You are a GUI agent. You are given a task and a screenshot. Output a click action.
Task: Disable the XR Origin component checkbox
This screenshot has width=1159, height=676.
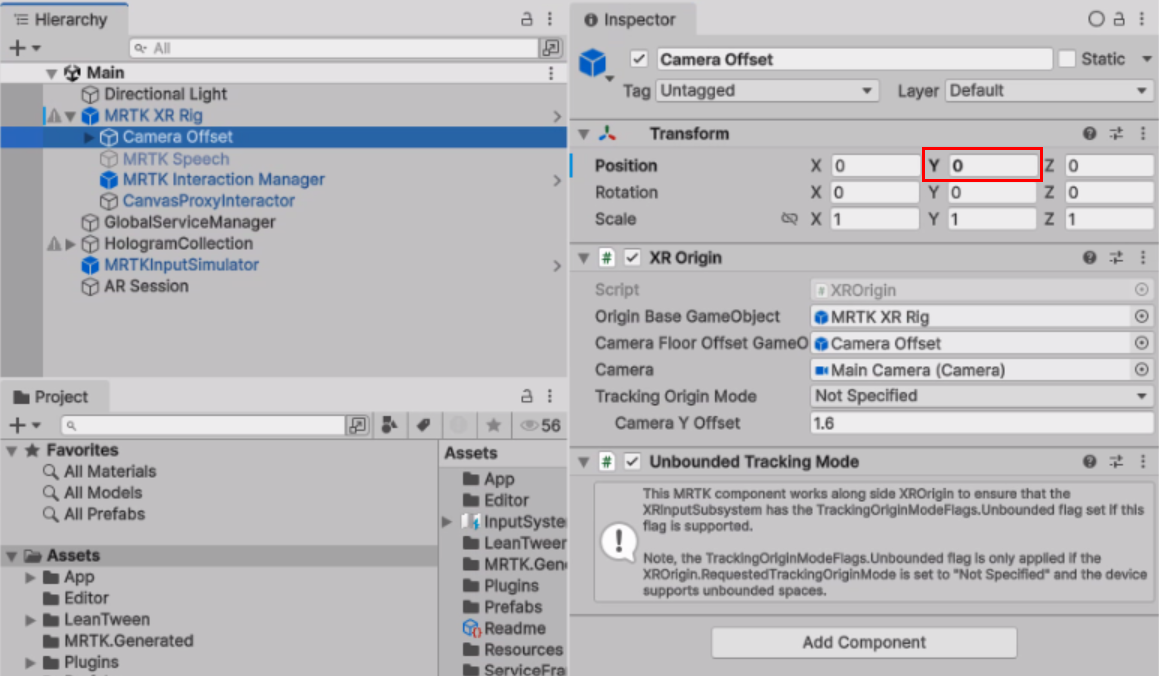pos(632,258)
